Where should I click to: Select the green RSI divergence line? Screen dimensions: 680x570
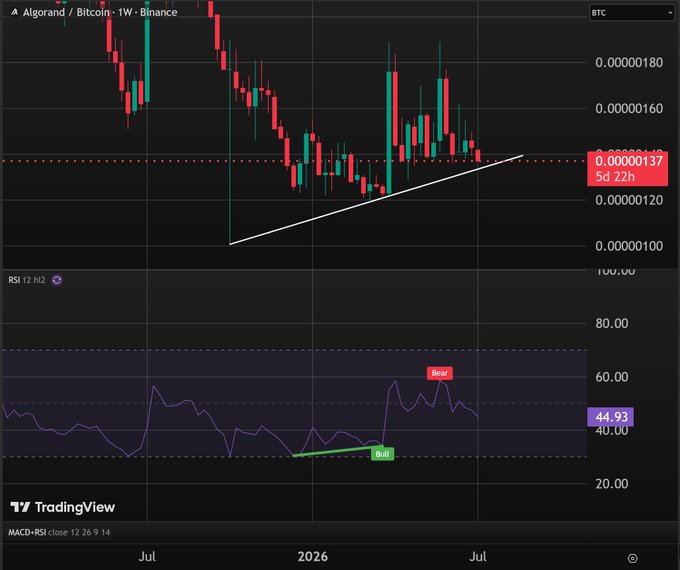coord(337,451)
